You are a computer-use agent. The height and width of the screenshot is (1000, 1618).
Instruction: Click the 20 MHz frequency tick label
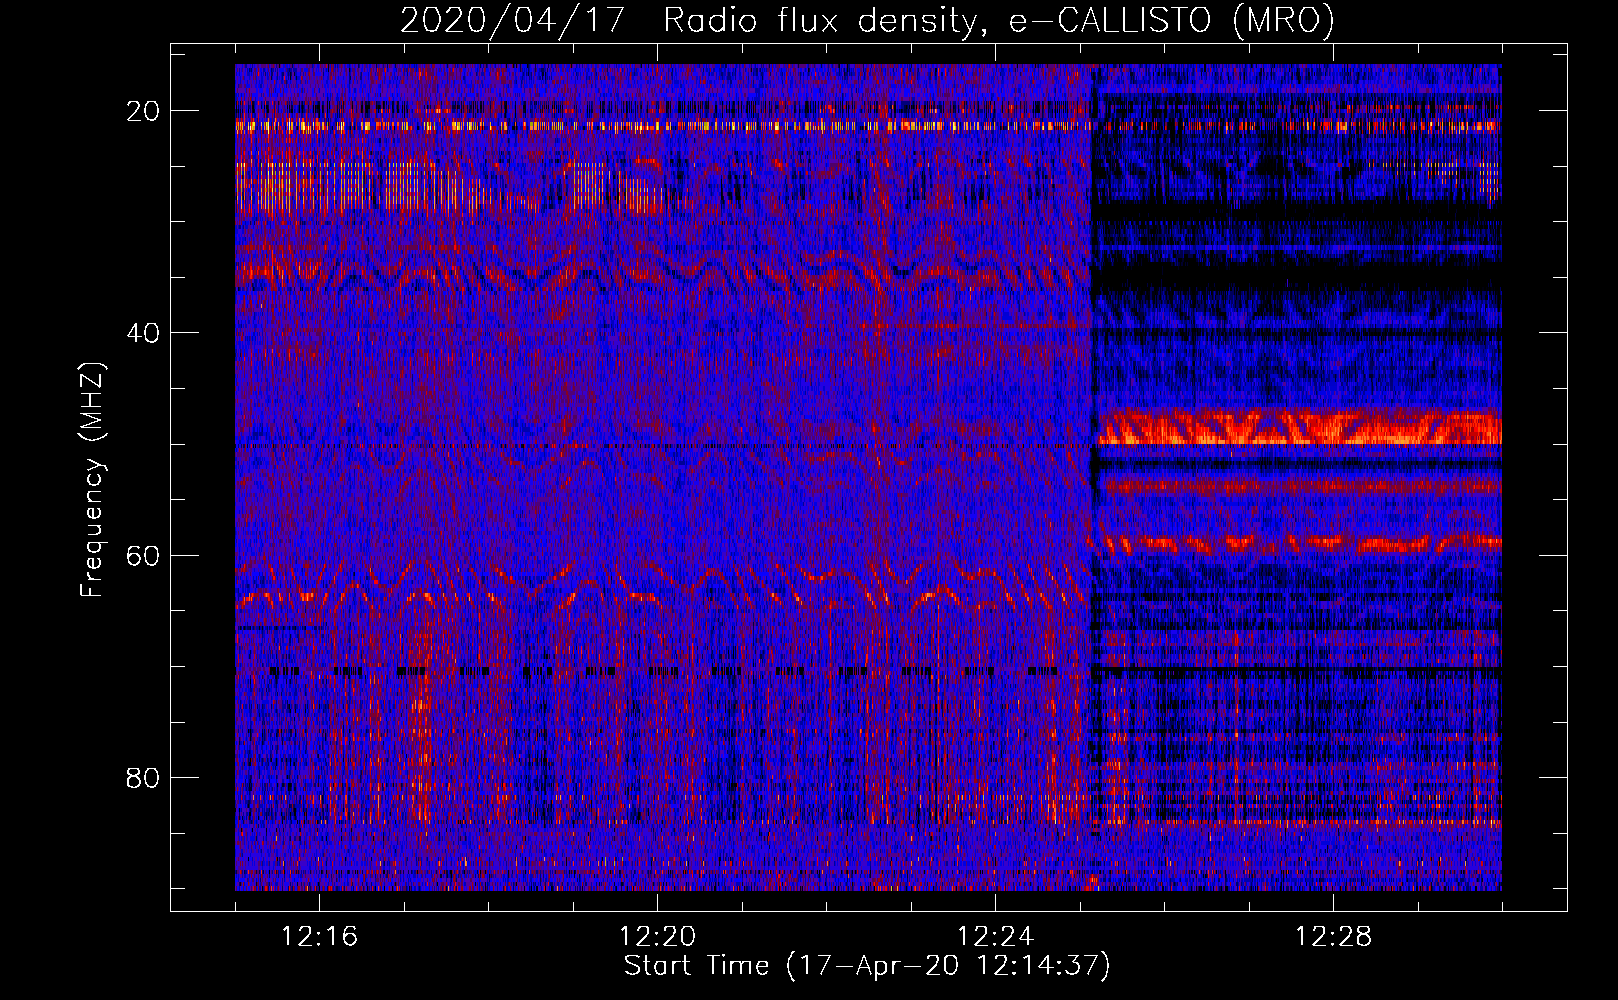pyautogui.click(x=143, y=111)
